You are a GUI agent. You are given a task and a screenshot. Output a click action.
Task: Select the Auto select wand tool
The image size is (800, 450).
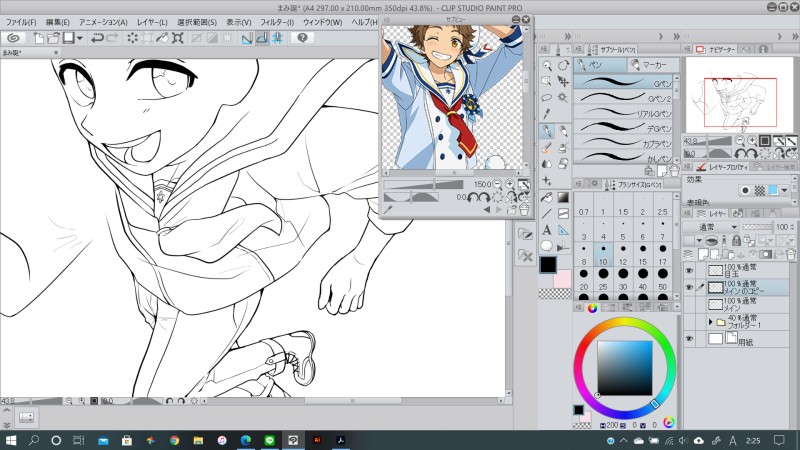click(563, 97)
